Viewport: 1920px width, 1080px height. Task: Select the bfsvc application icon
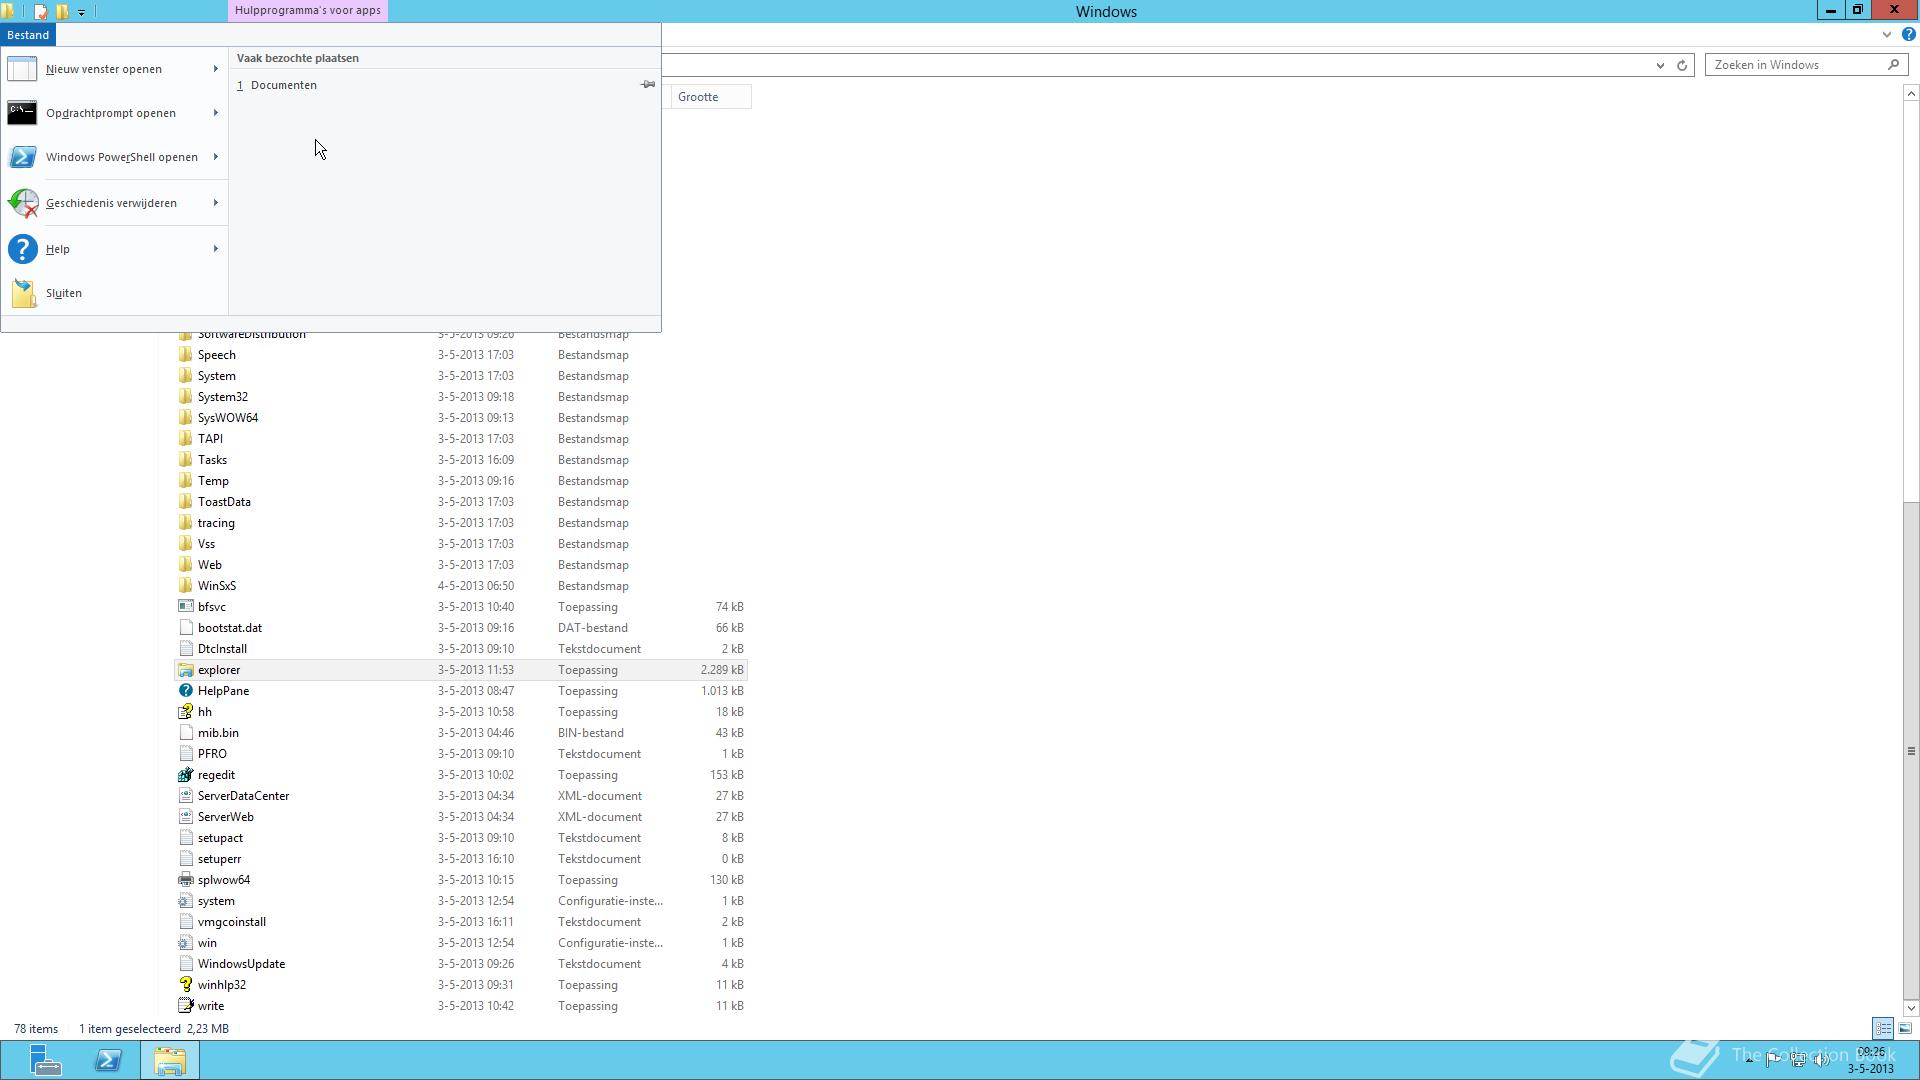point(186,607)
